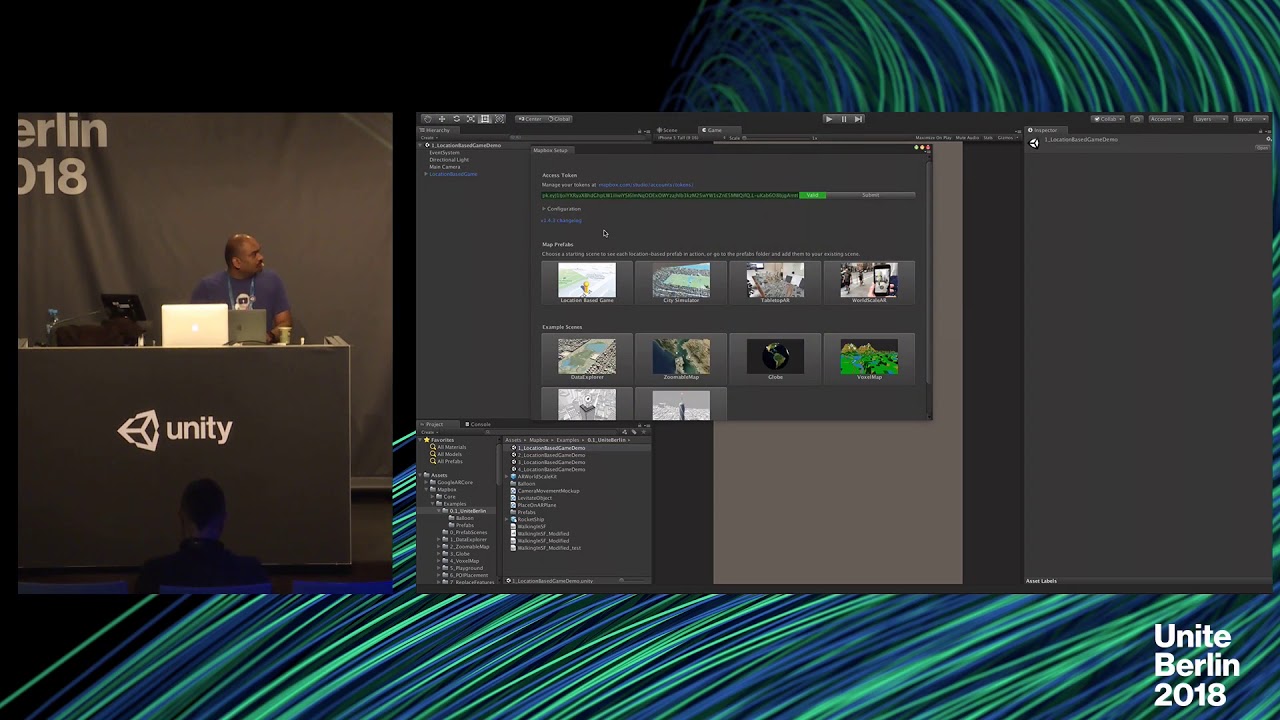Switch to the Console tab
Image resolution: width=1280 pixels, height=720 pixels.
coord(479,424)
